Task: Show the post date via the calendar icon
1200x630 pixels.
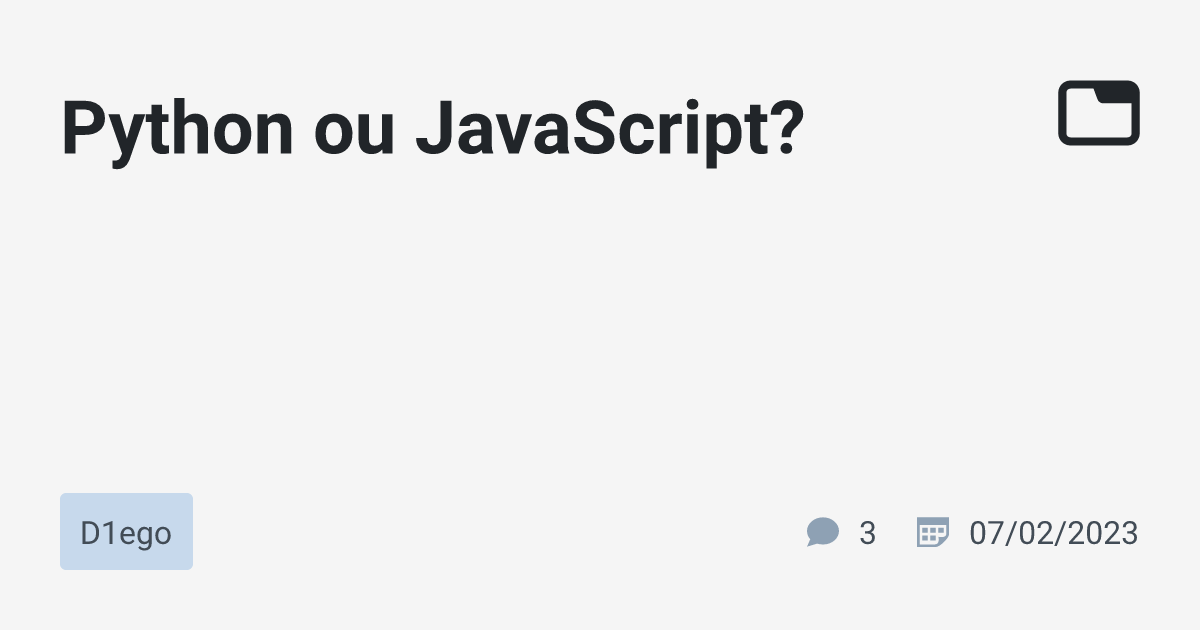Action: coord(933,532)
